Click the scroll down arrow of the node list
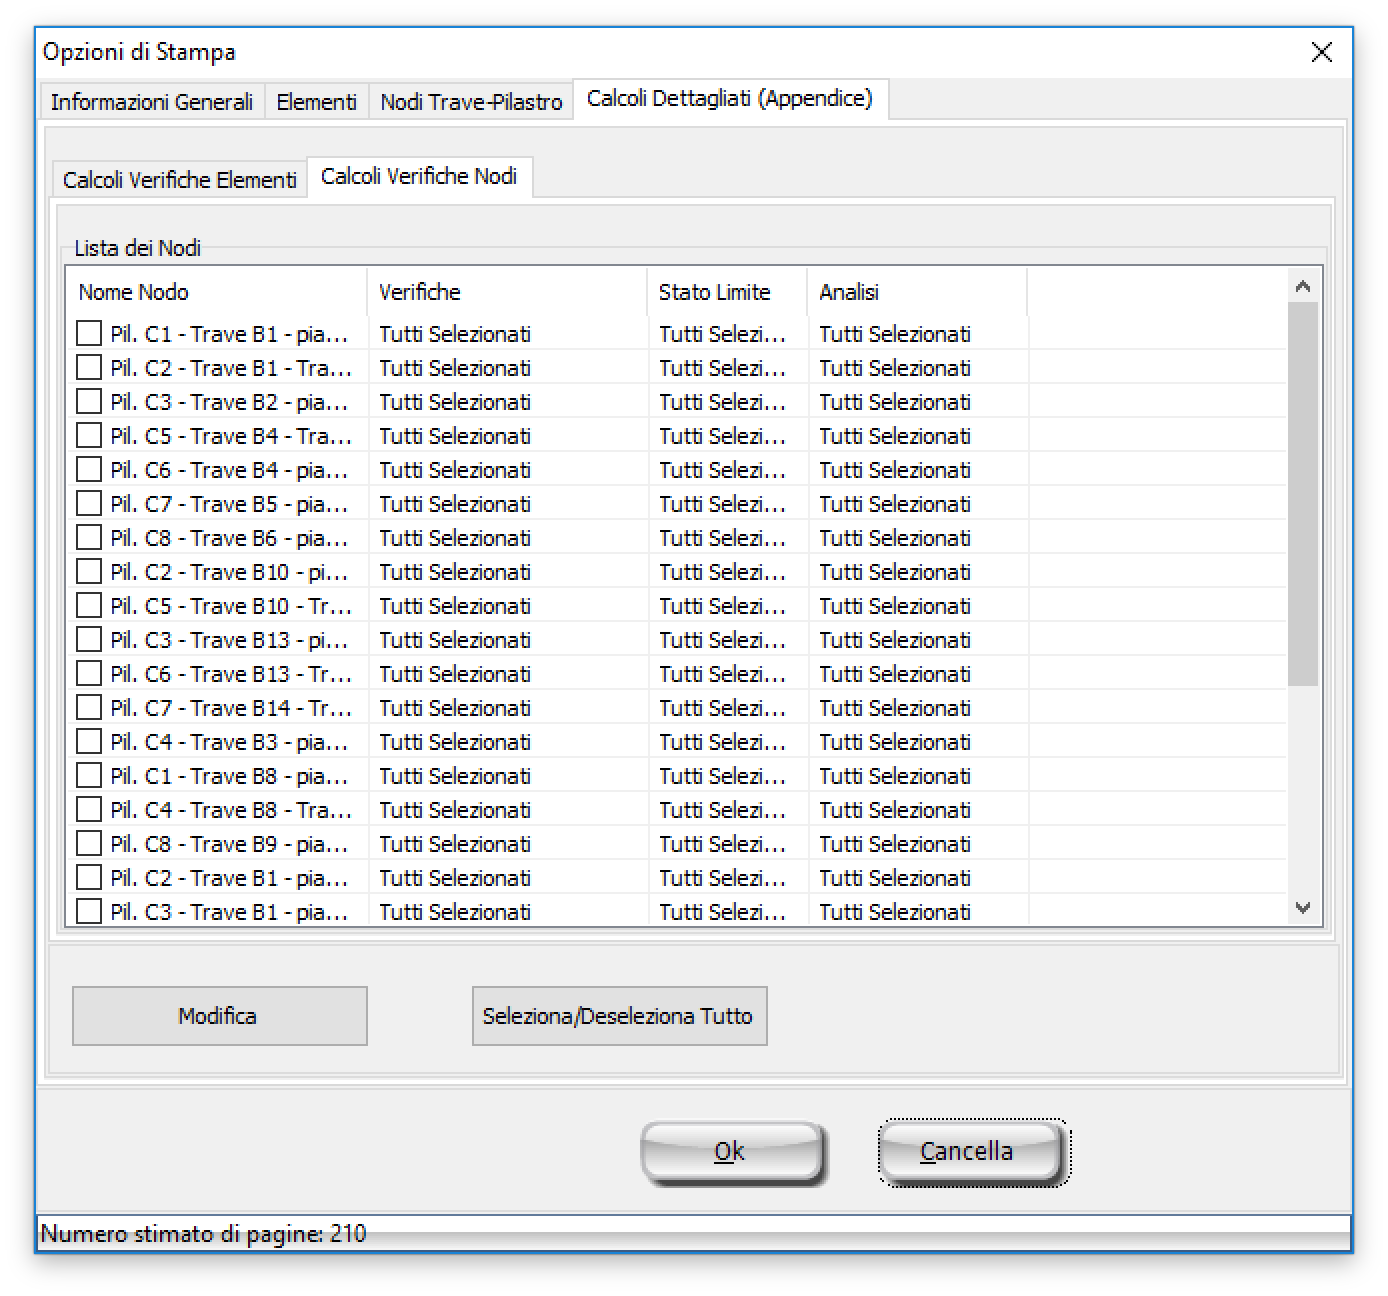 (1302, 908)
